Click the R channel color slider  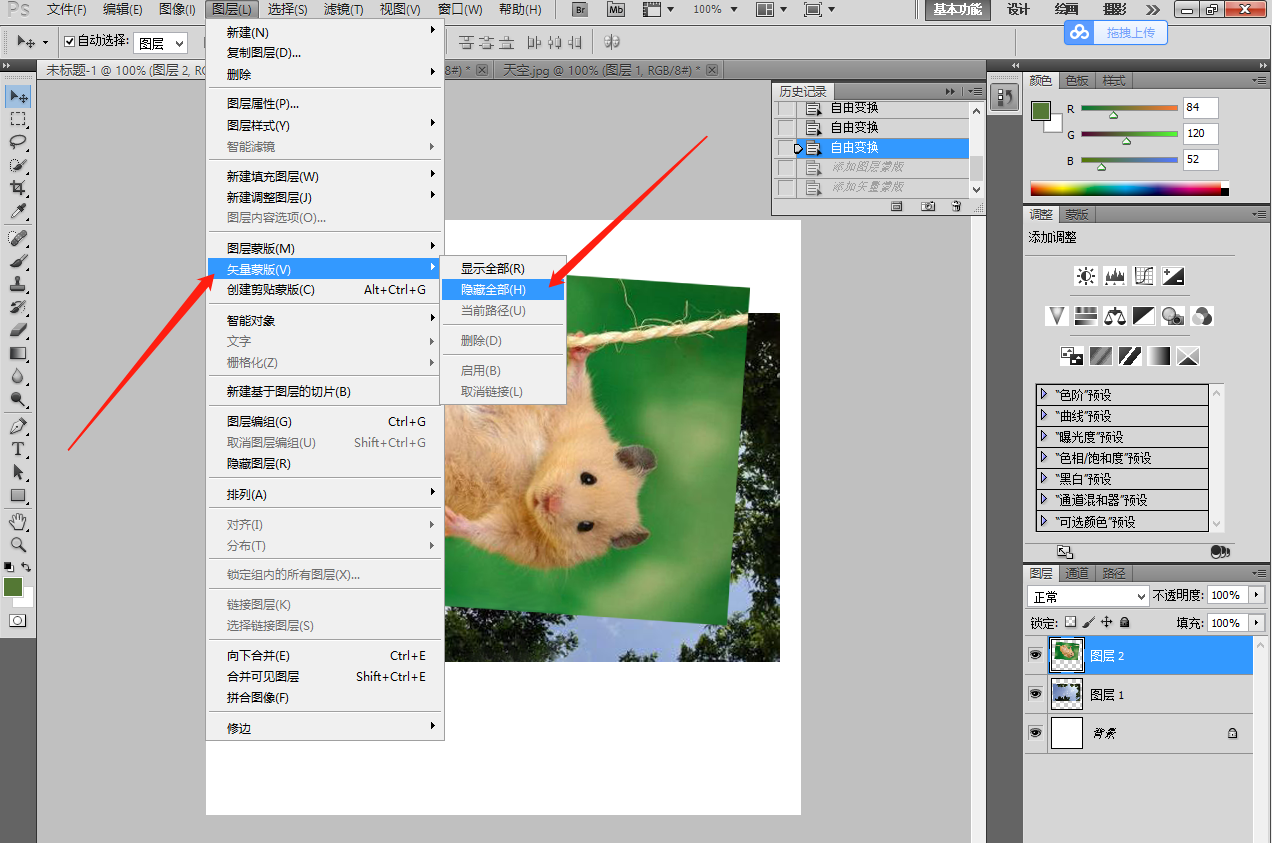click(x=1129, y=108)
